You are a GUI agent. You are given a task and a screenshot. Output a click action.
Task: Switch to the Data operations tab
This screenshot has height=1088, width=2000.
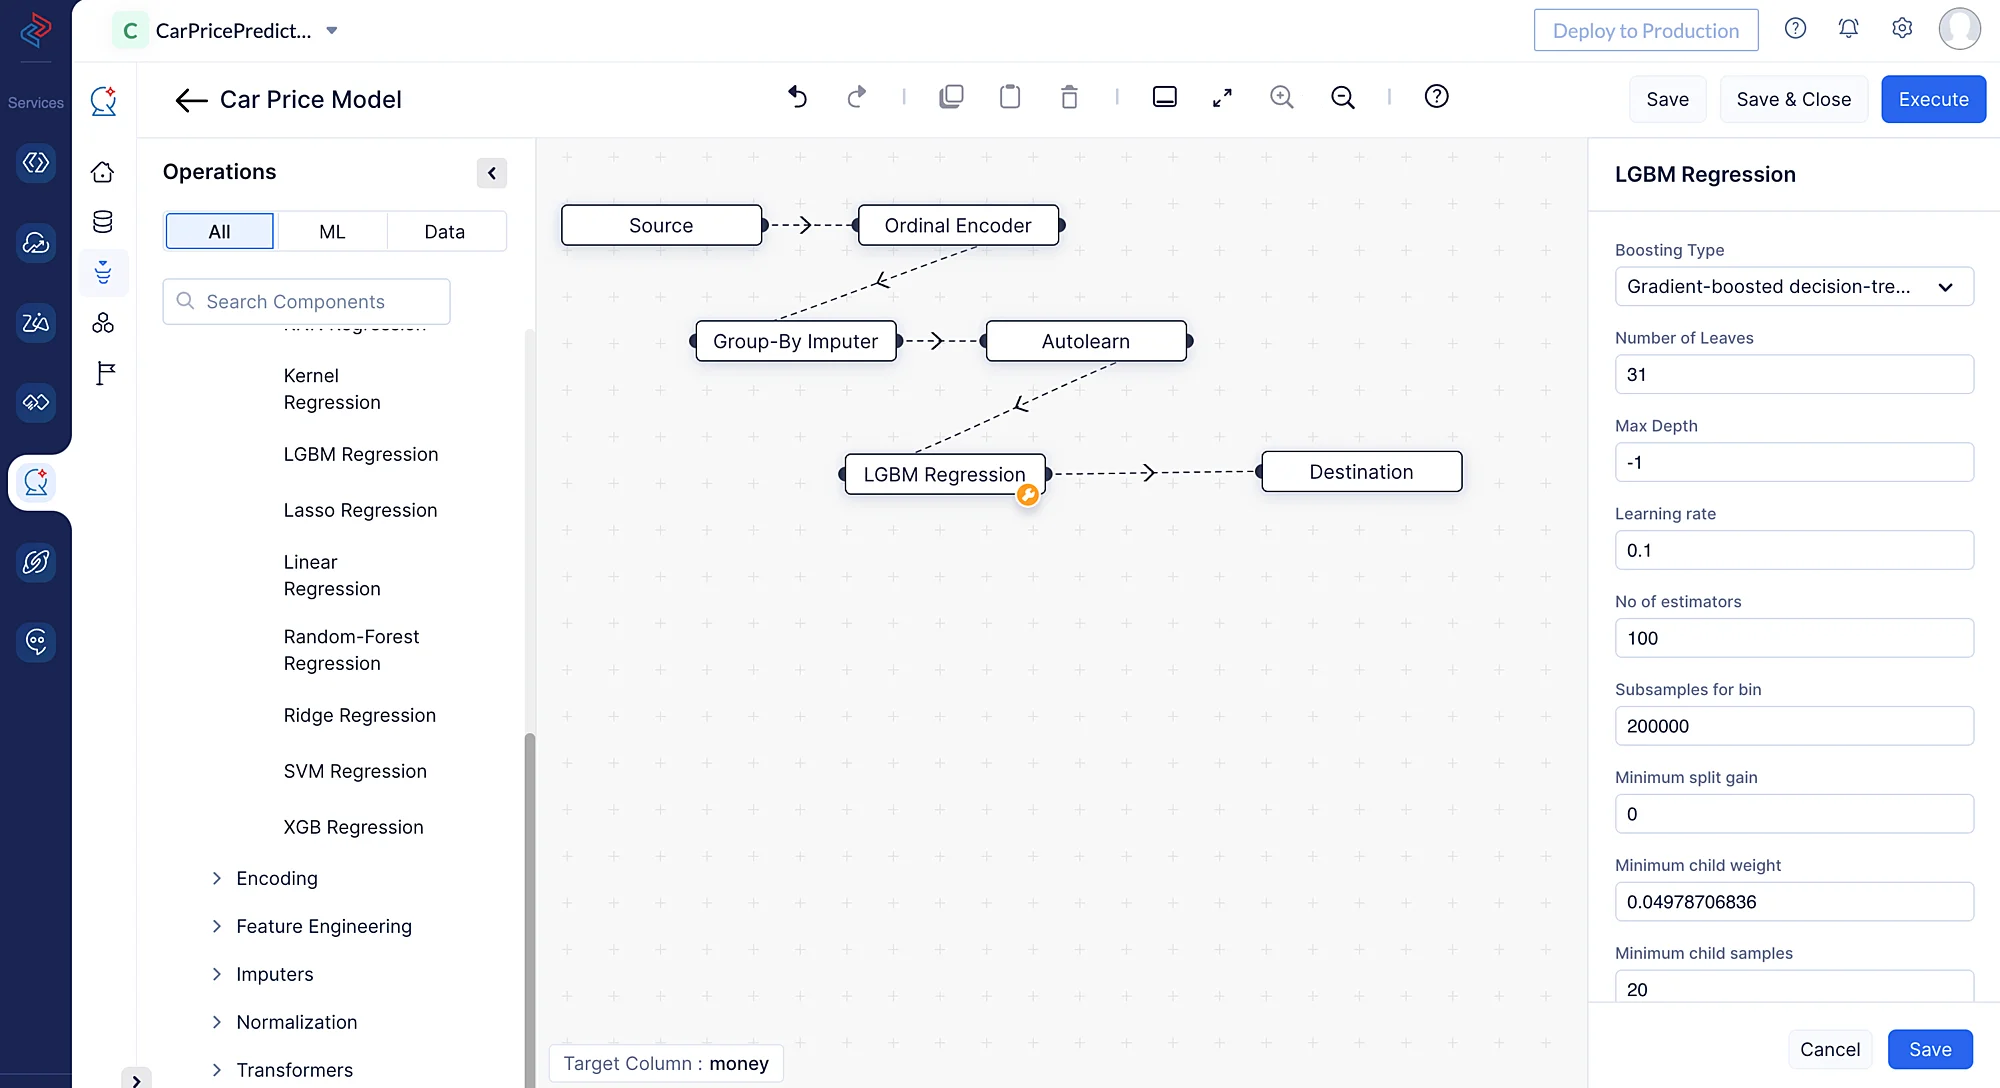pos(445,231)
